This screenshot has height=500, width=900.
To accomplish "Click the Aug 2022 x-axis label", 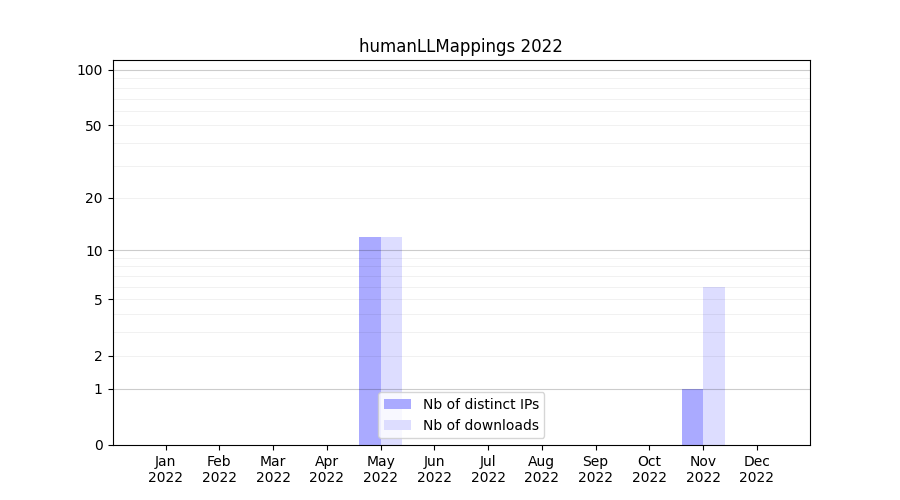I will [541, 469].
